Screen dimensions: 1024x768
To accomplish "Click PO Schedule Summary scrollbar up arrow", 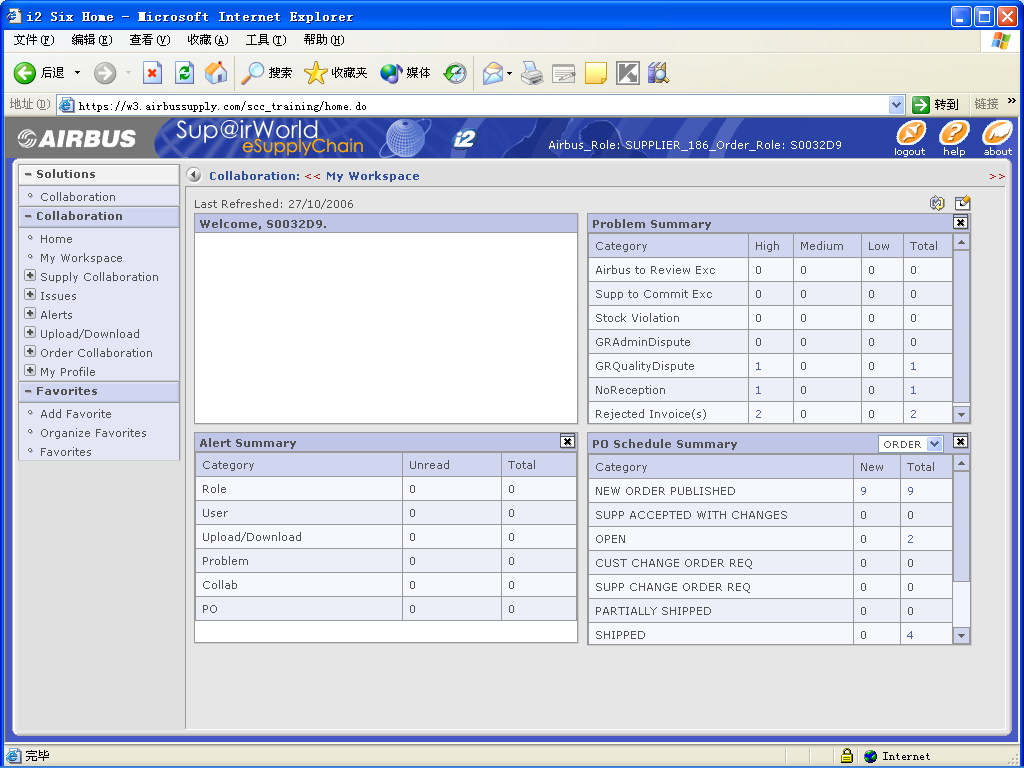I will 961,464.
